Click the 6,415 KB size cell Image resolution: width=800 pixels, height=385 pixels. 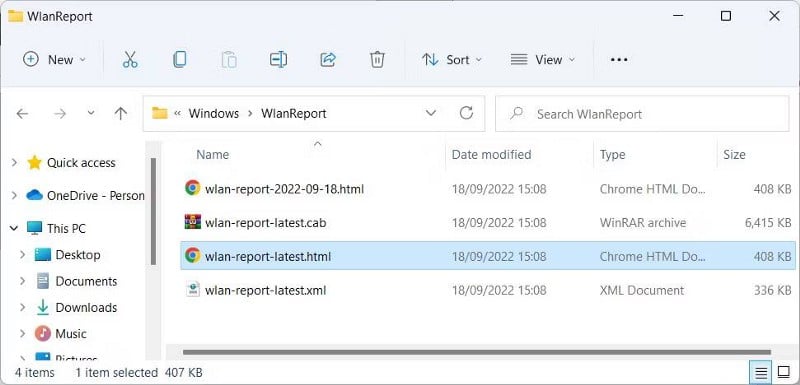tap(768, 223)
